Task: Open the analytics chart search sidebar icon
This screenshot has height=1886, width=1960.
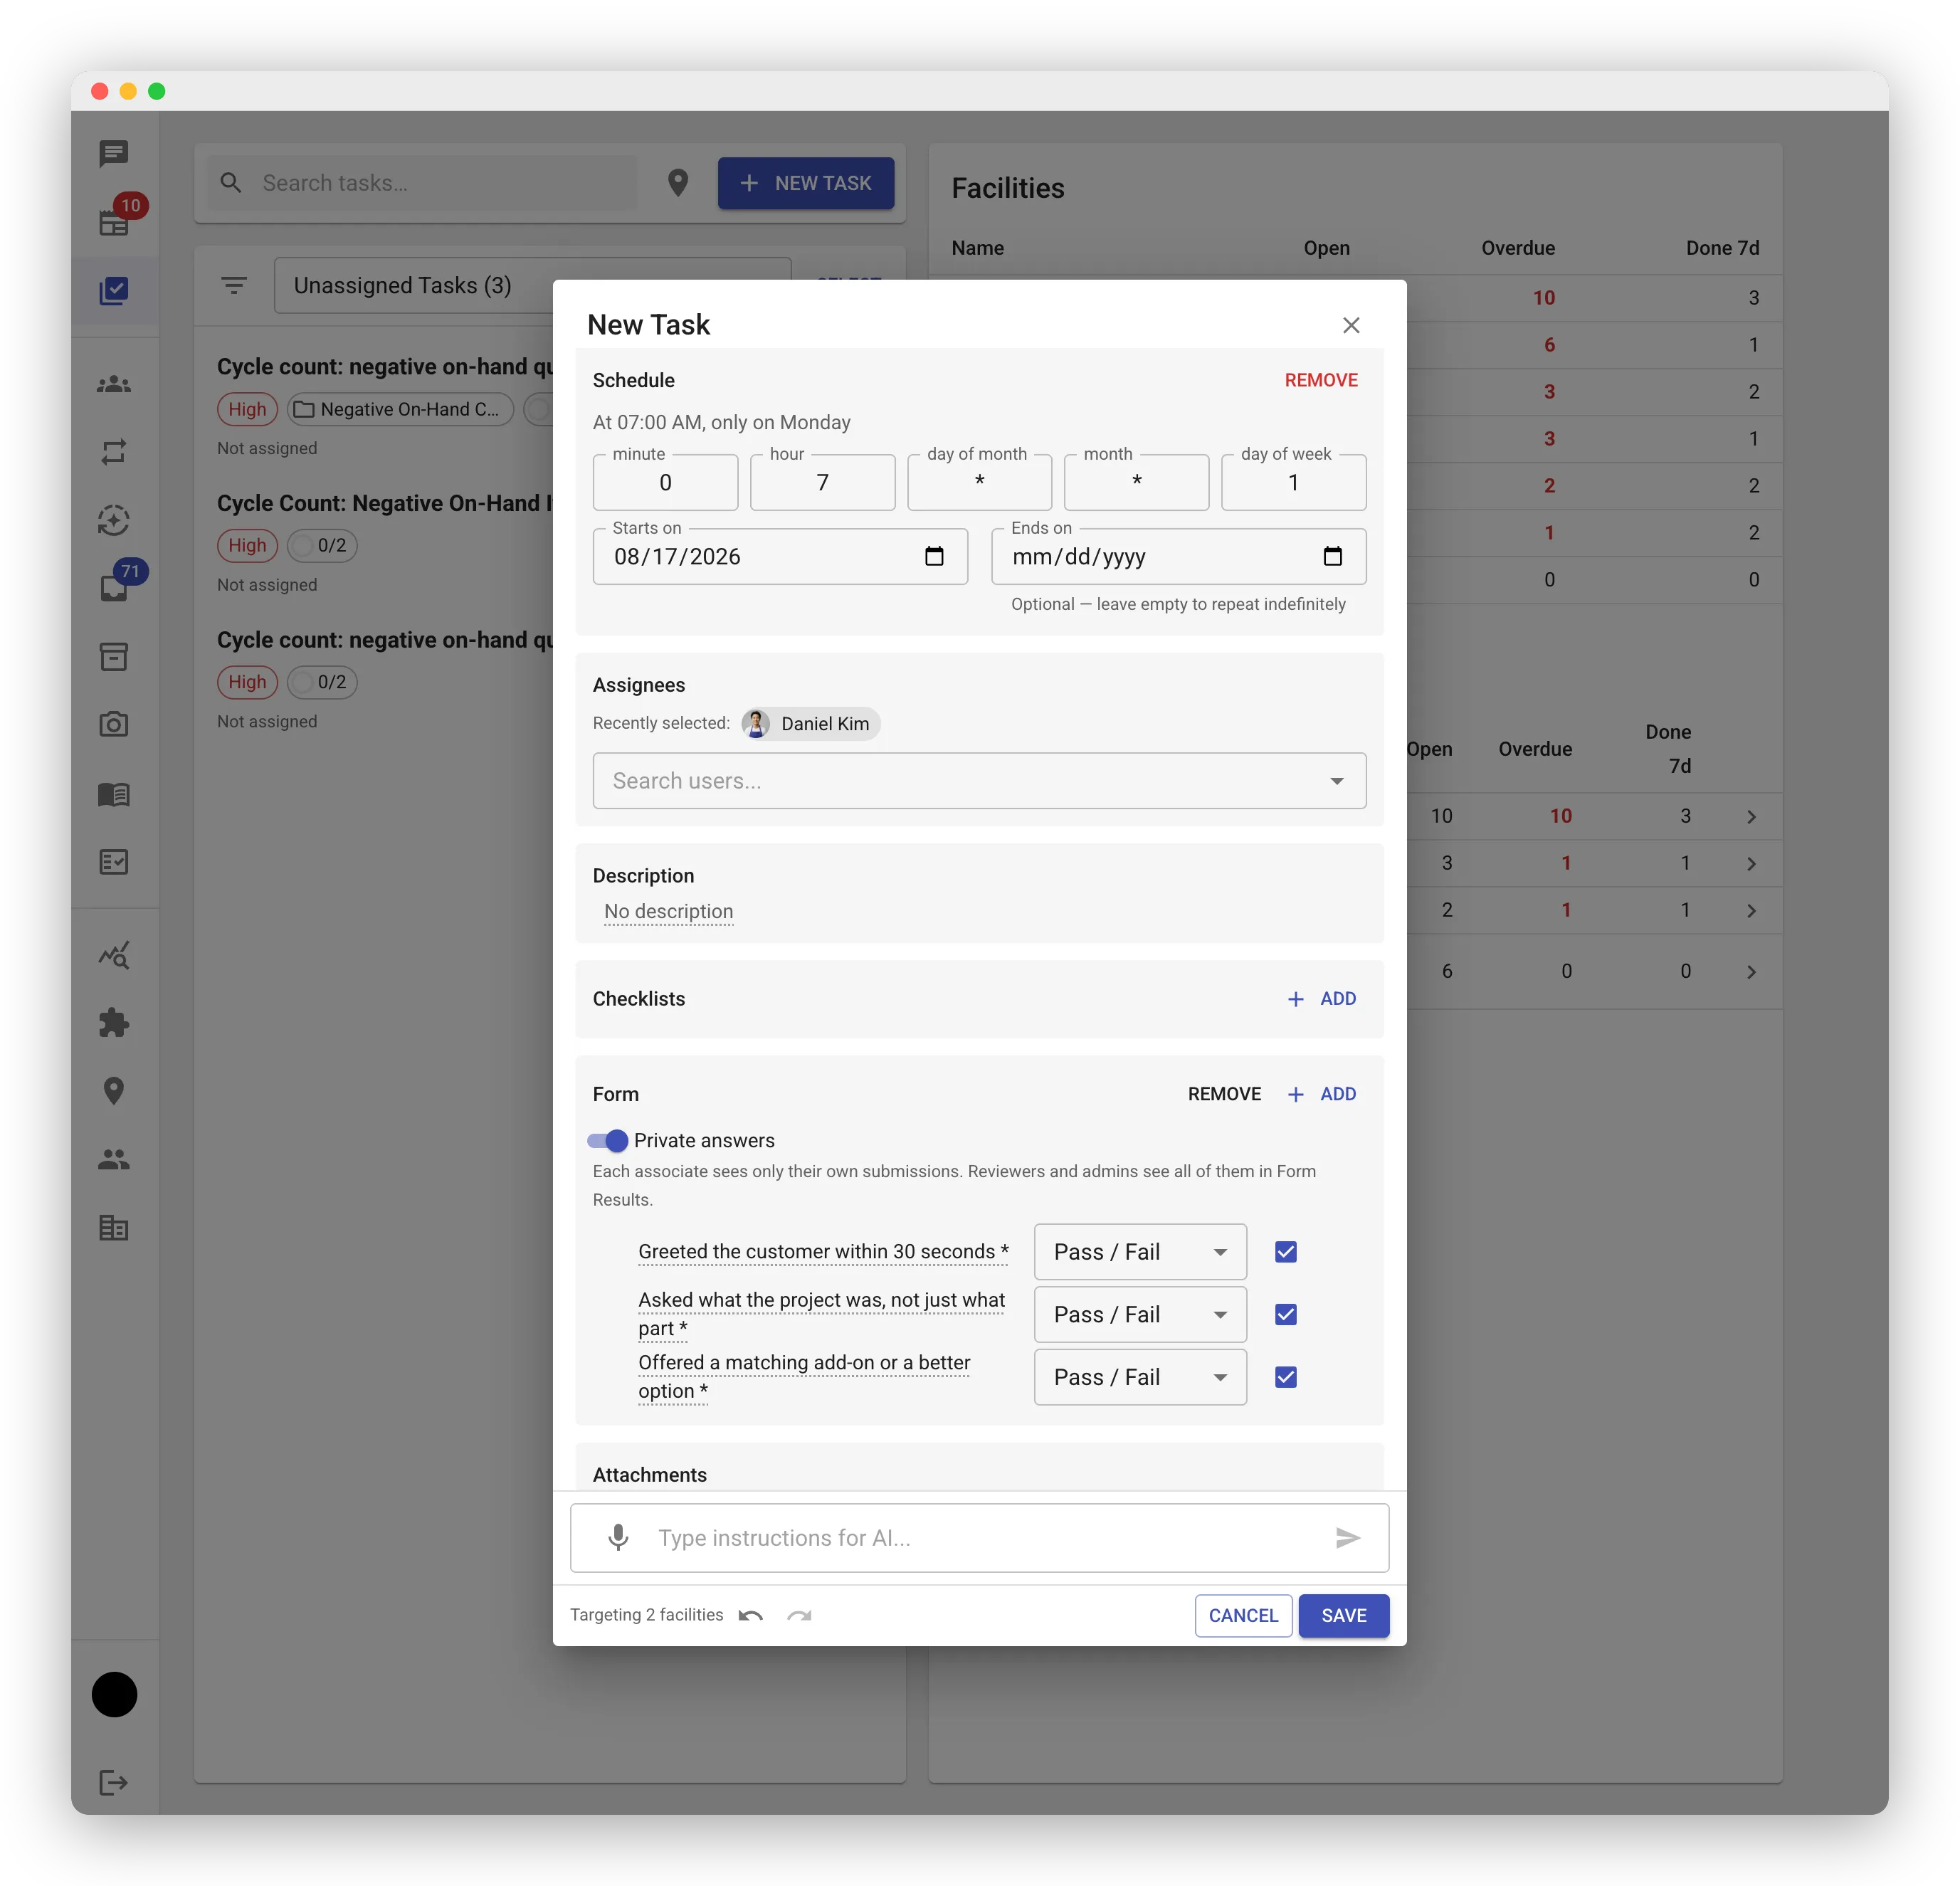Action: (x=114, y=955)
